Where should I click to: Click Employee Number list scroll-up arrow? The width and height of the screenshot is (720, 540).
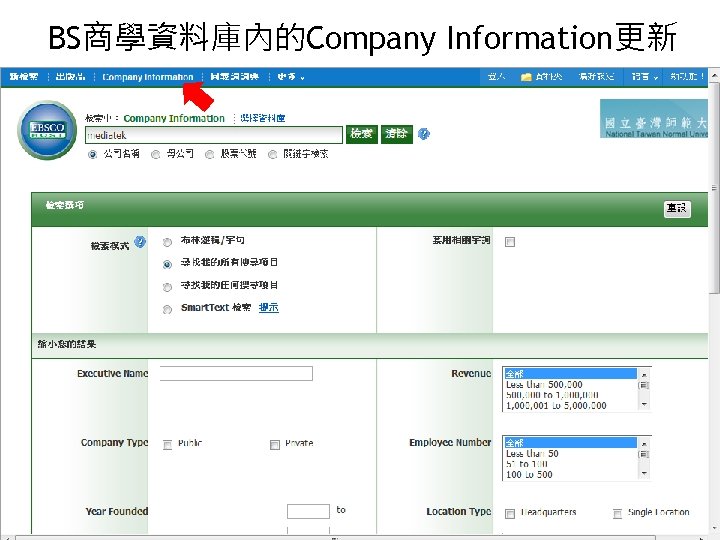click(644, 443)
